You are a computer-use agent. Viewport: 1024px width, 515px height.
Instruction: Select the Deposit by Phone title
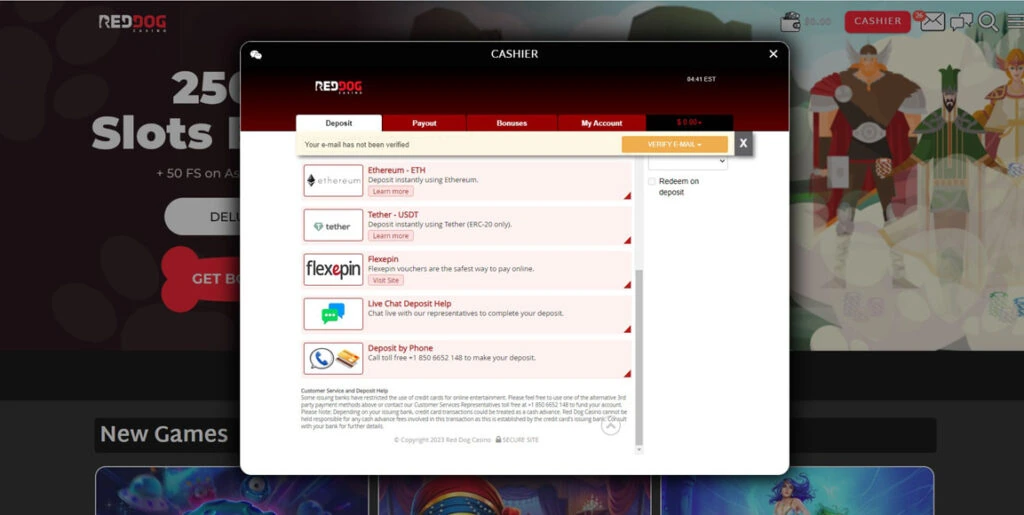(400, 348)
